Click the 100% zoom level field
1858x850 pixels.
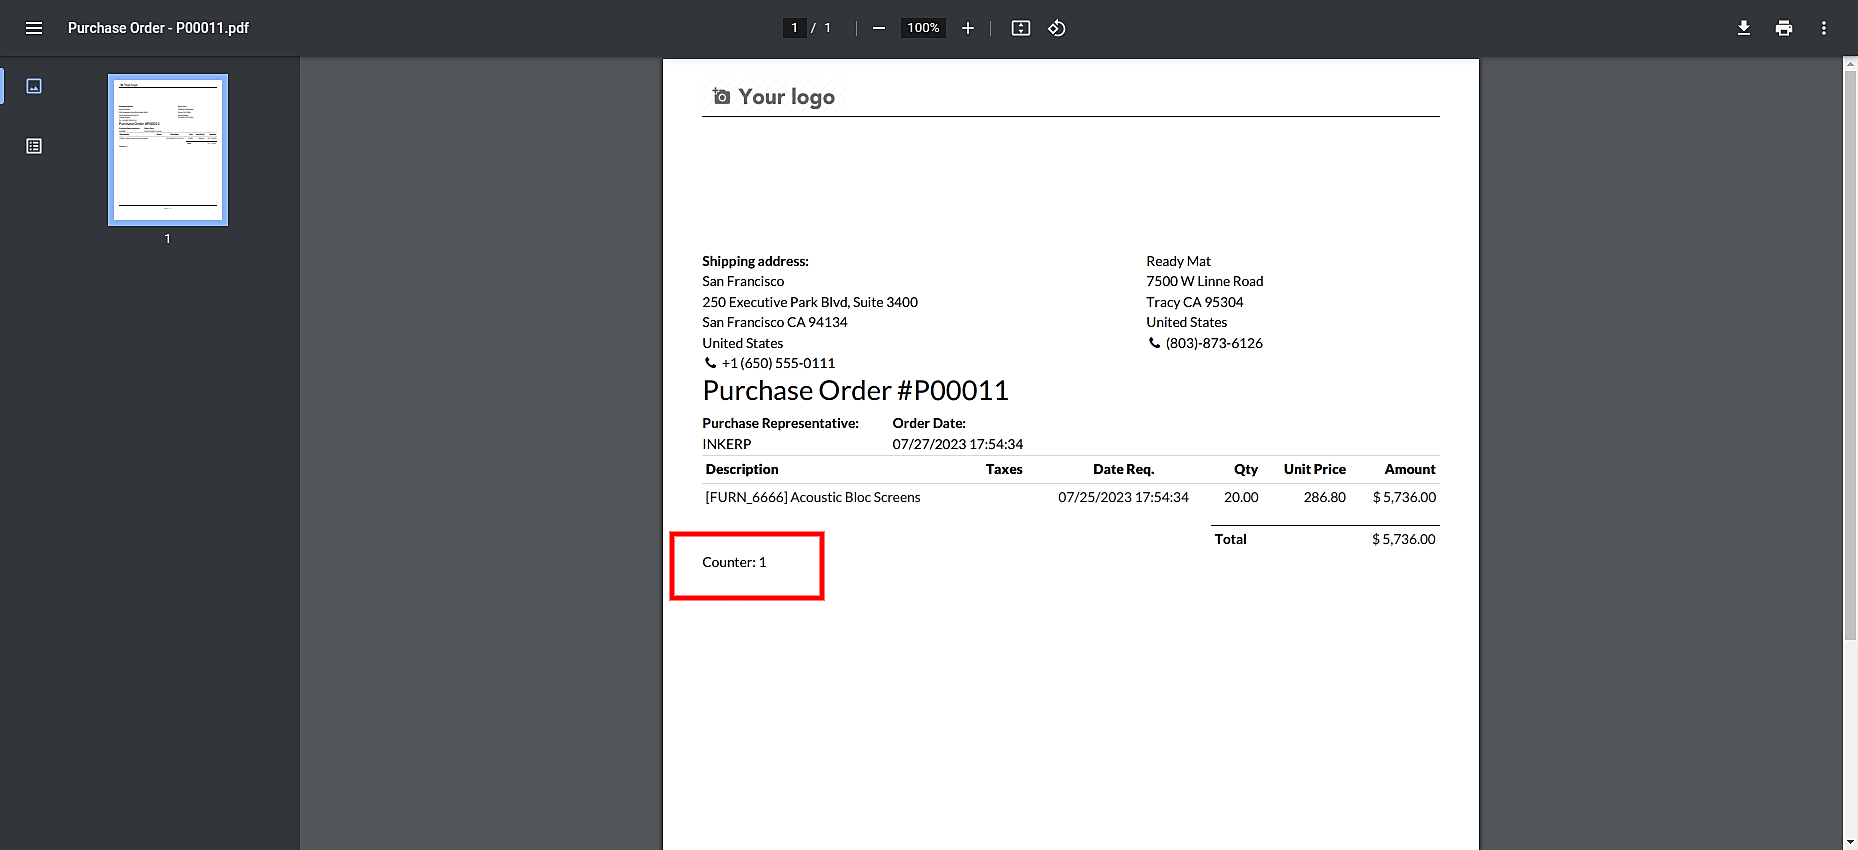click(923, 28)
